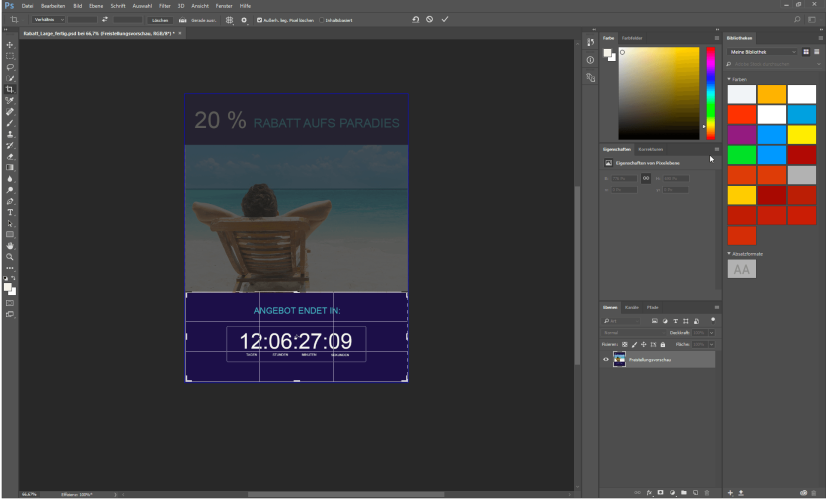Select the Lasso tool
The height and width of the screenshot is (500, 826).
click(x=9, y=67)
